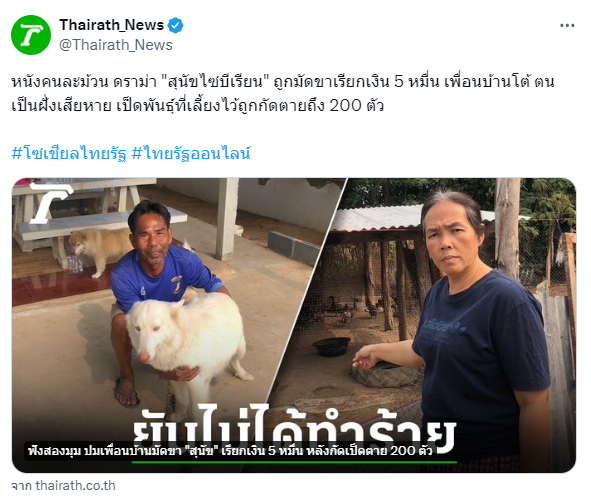Open the Thairath_News green profile avatar
This screenshot has width=591, height=499.
pos(31,35)
